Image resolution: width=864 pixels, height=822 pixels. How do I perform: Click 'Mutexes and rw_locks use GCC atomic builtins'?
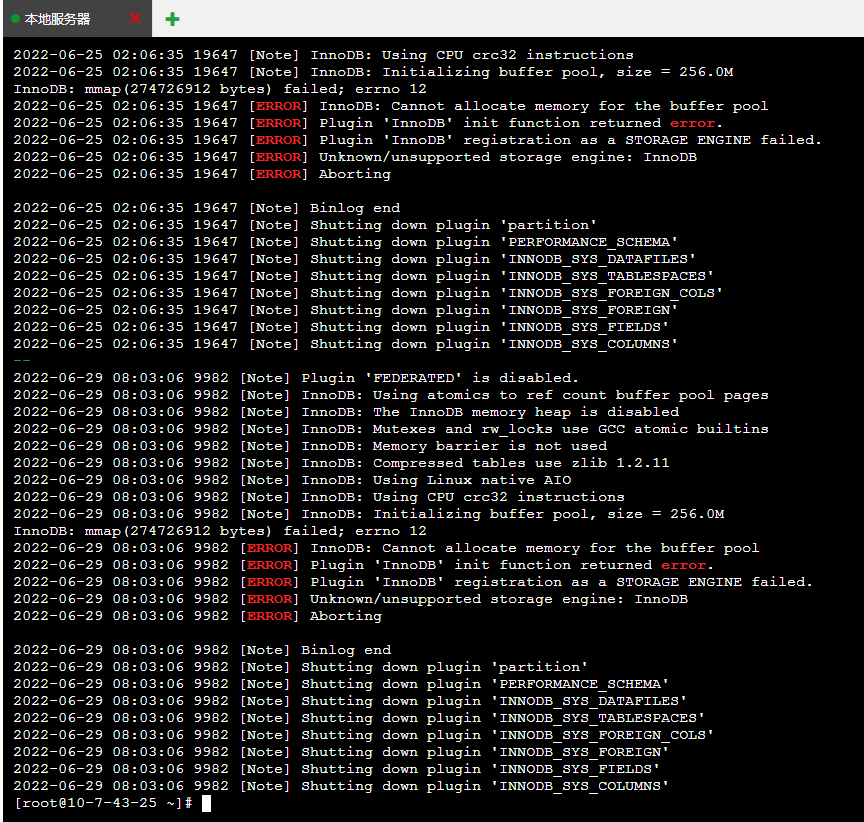(x=570, y=429)
